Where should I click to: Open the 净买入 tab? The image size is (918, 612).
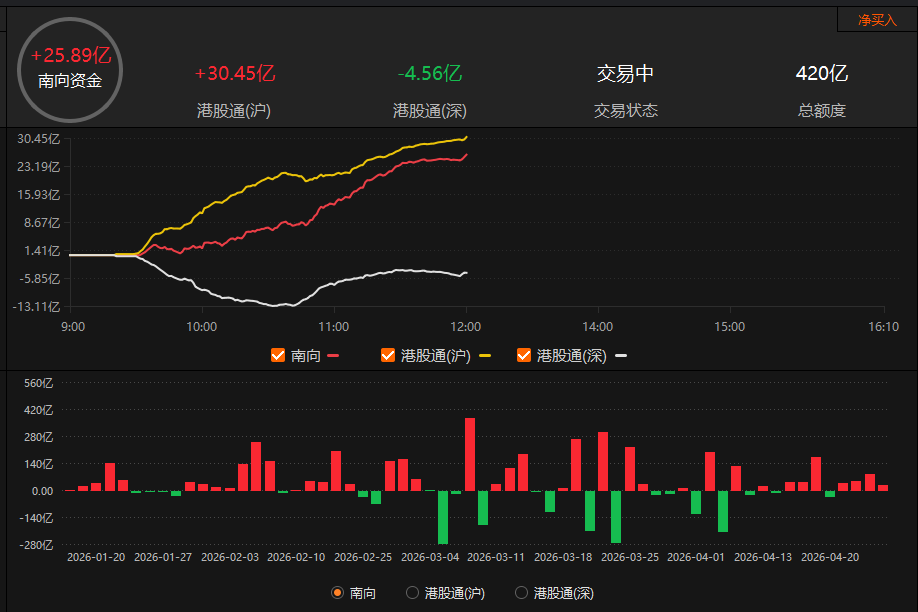point(877,20)
